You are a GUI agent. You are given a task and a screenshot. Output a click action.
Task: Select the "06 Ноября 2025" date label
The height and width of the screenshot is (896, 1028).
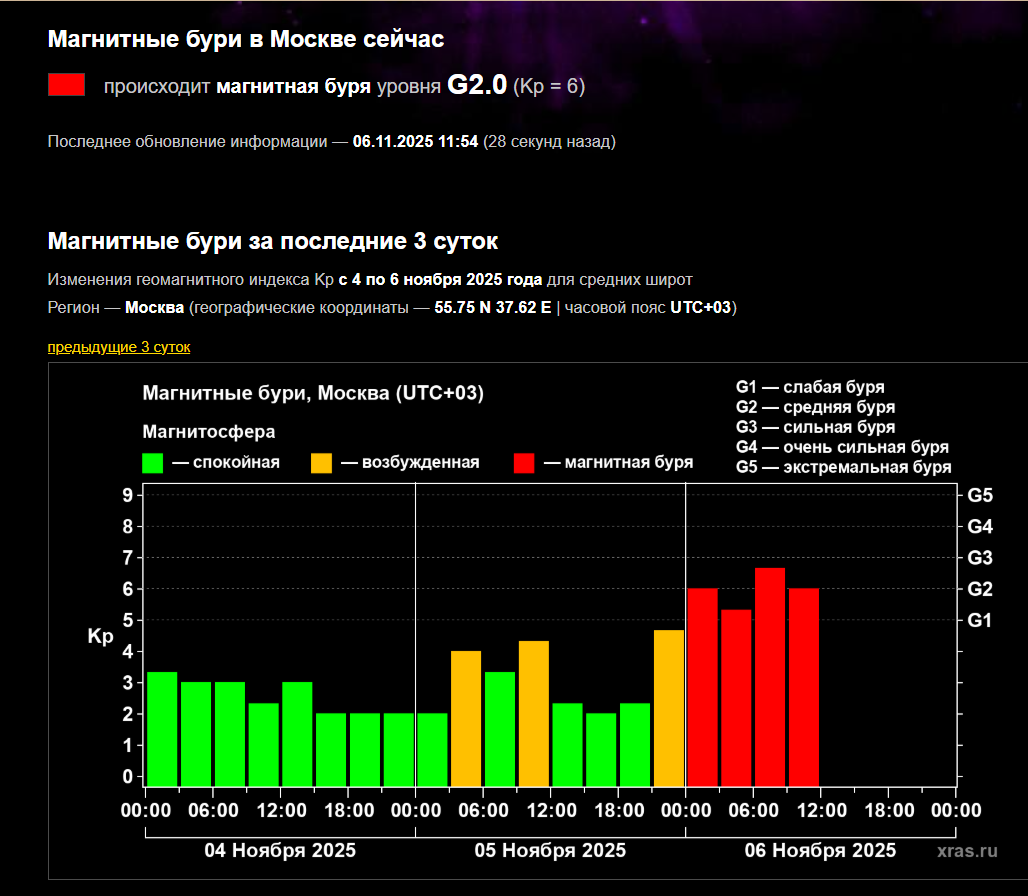pos(820,851)
